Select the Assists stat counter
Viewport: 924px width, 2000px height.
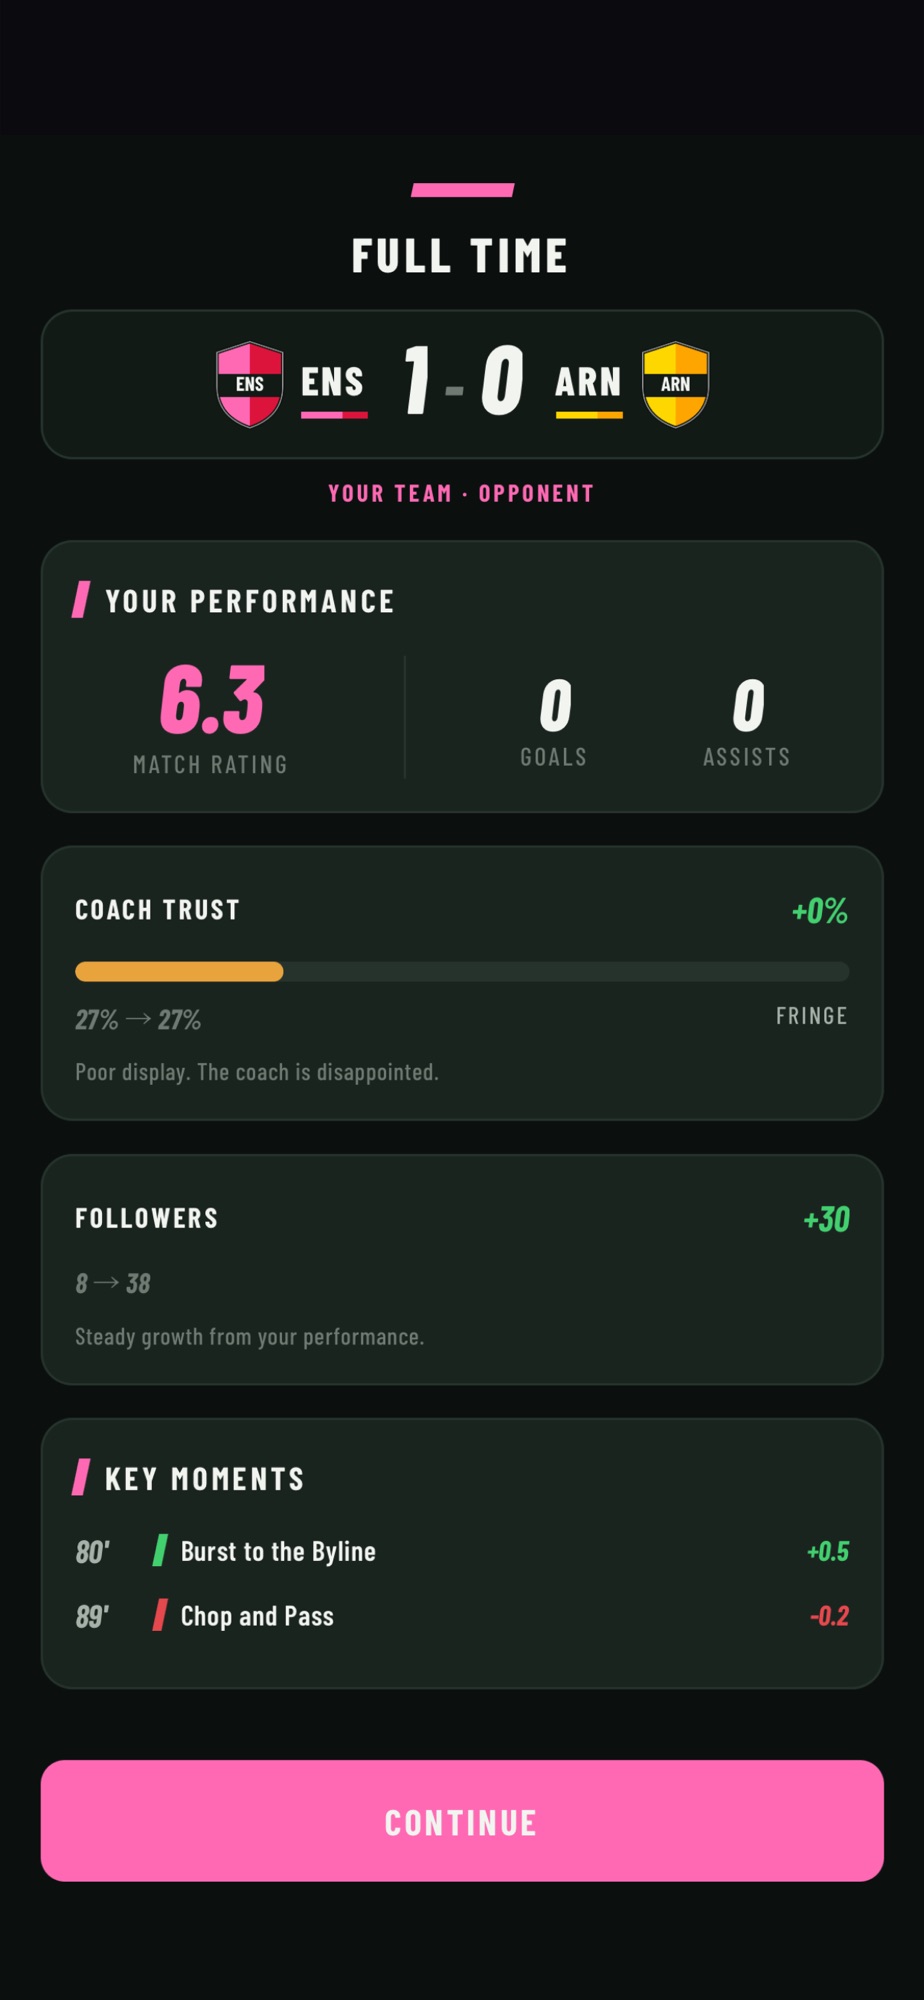point(747,722)
